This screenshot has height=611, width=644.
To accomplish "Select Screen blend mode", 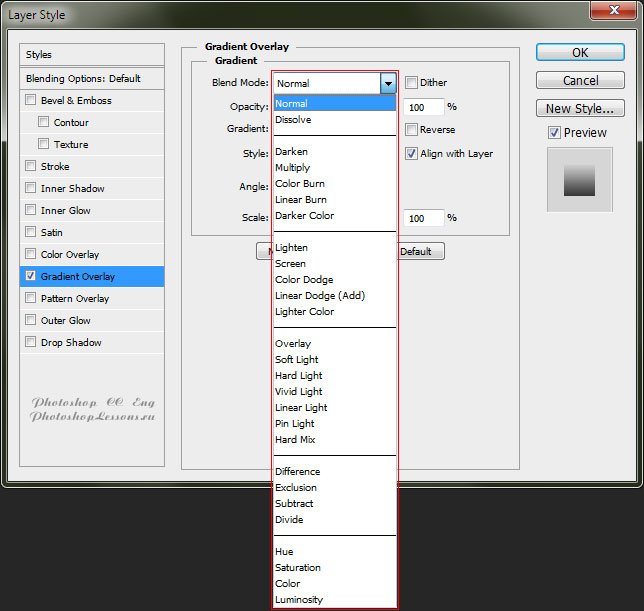I will (x=291, y=264).
